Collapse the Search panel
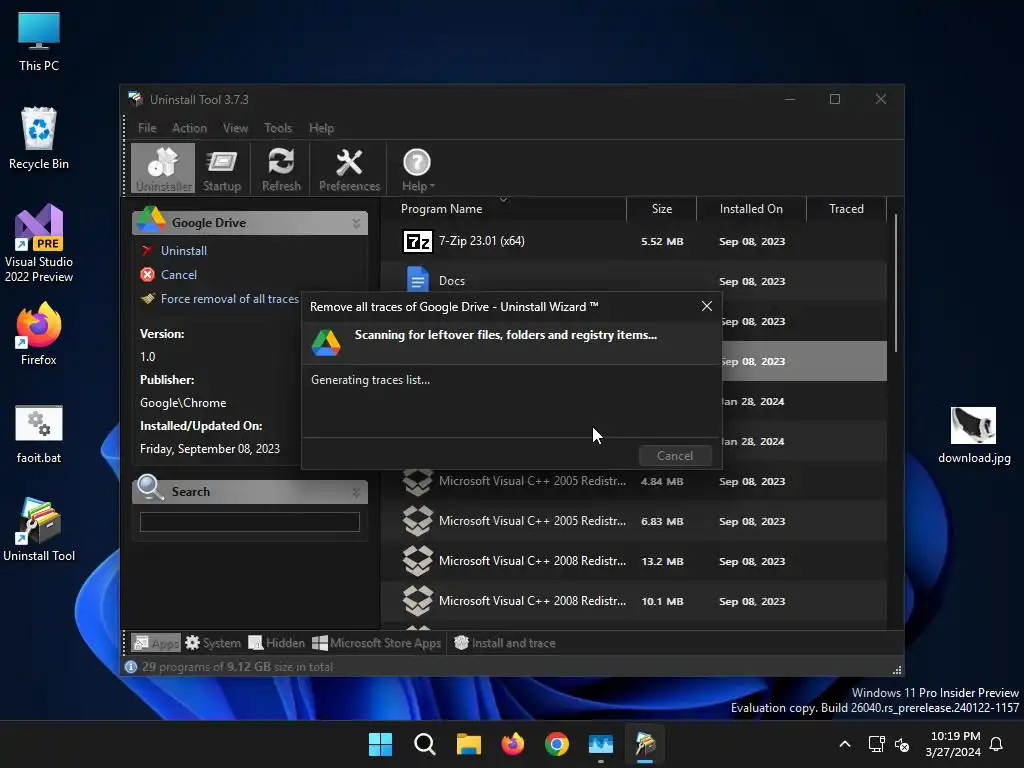Screen dimensions: 1024x768 tap(357, 492)
